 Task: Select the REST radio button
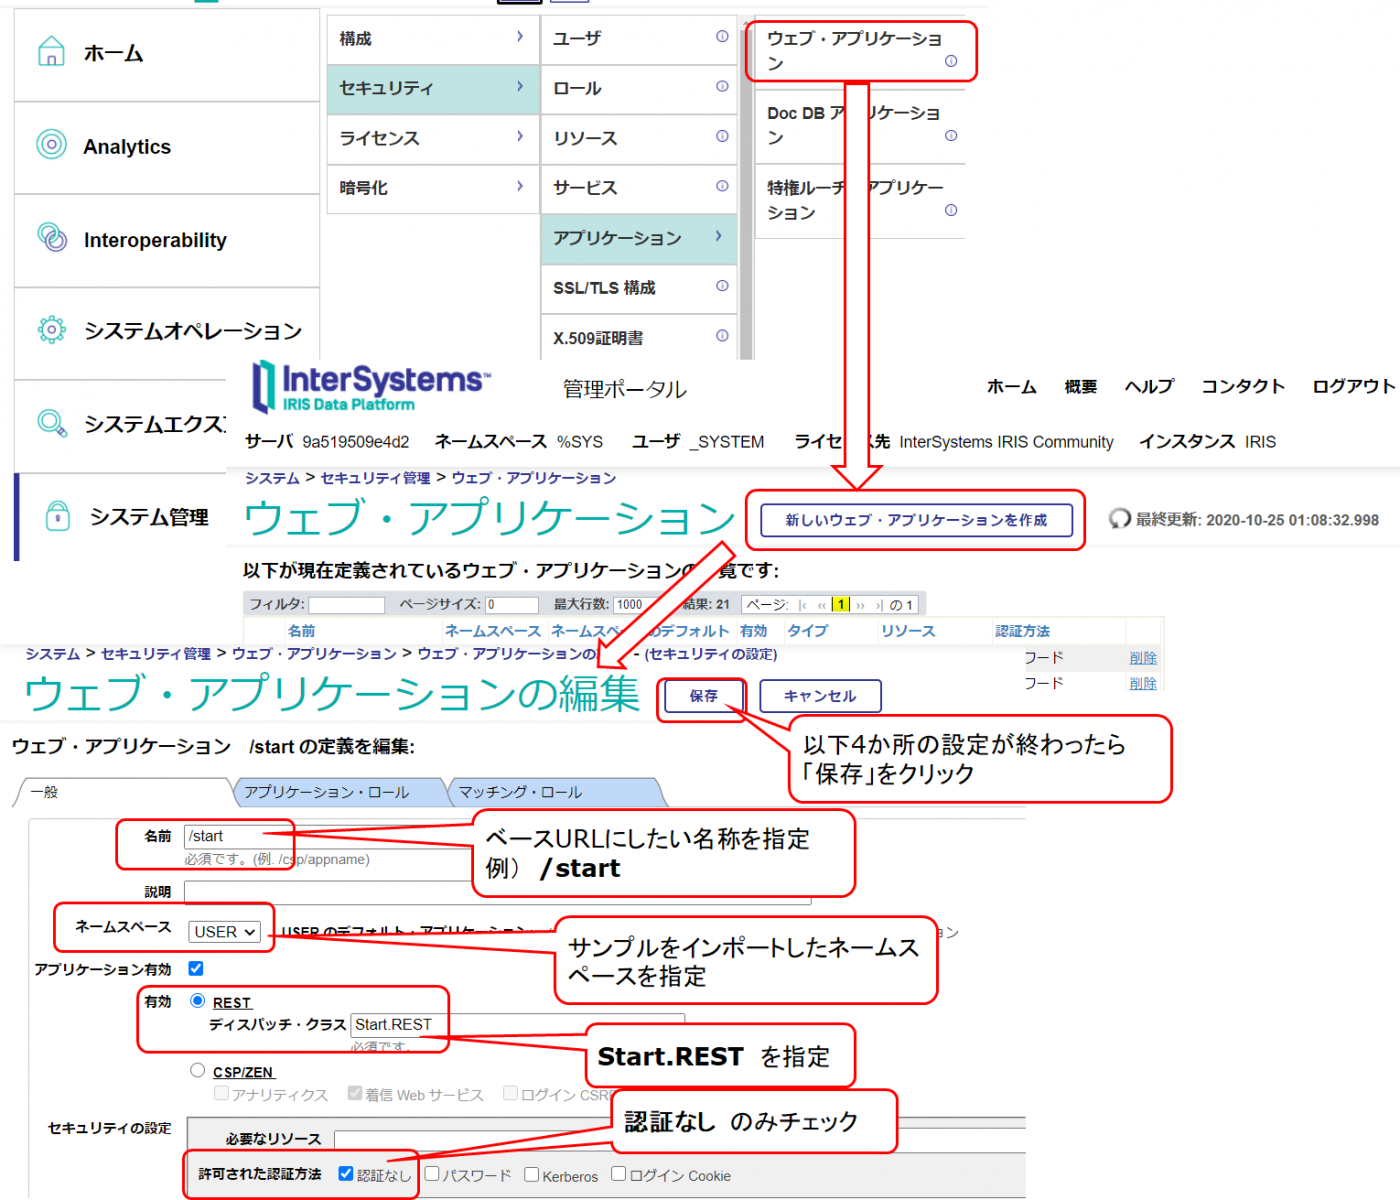point(198,1001)
